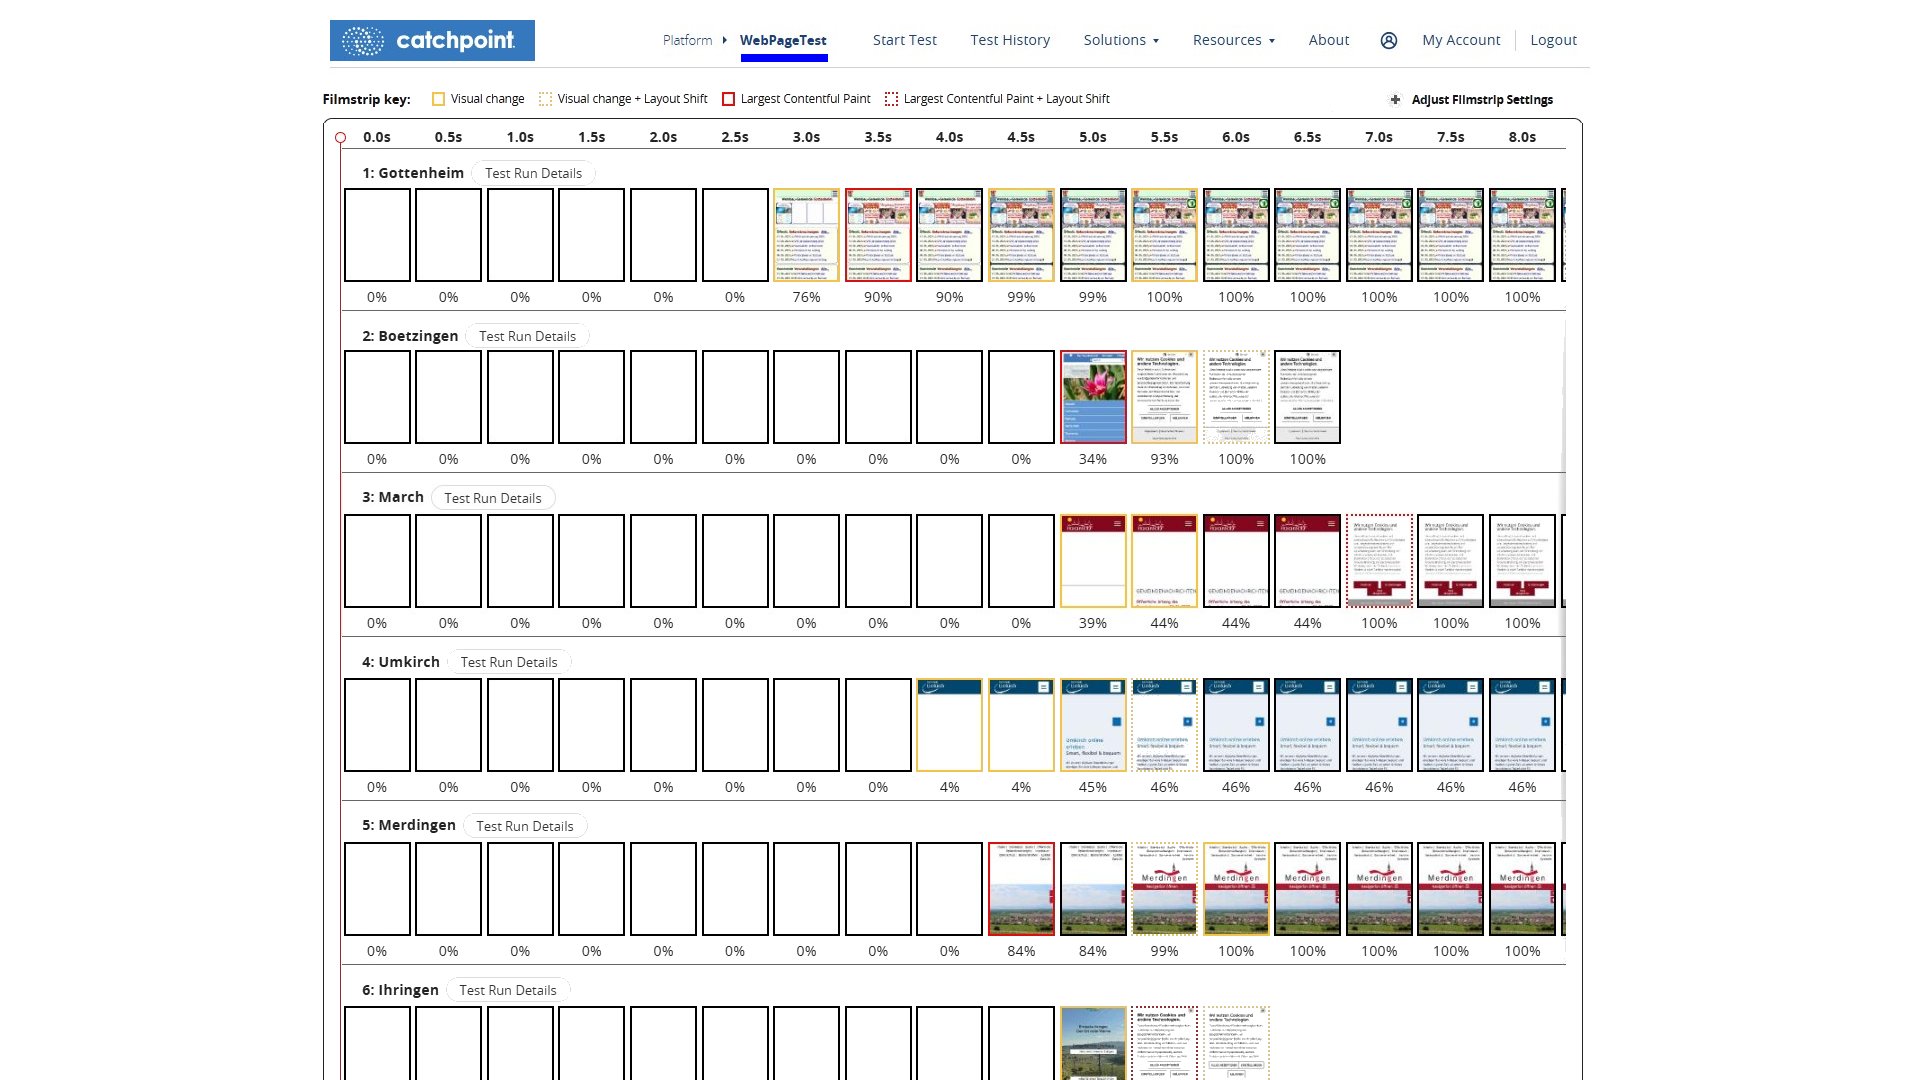Click the red timeline start marker circle
The image size is (1920, 1080).
point(341,138)
